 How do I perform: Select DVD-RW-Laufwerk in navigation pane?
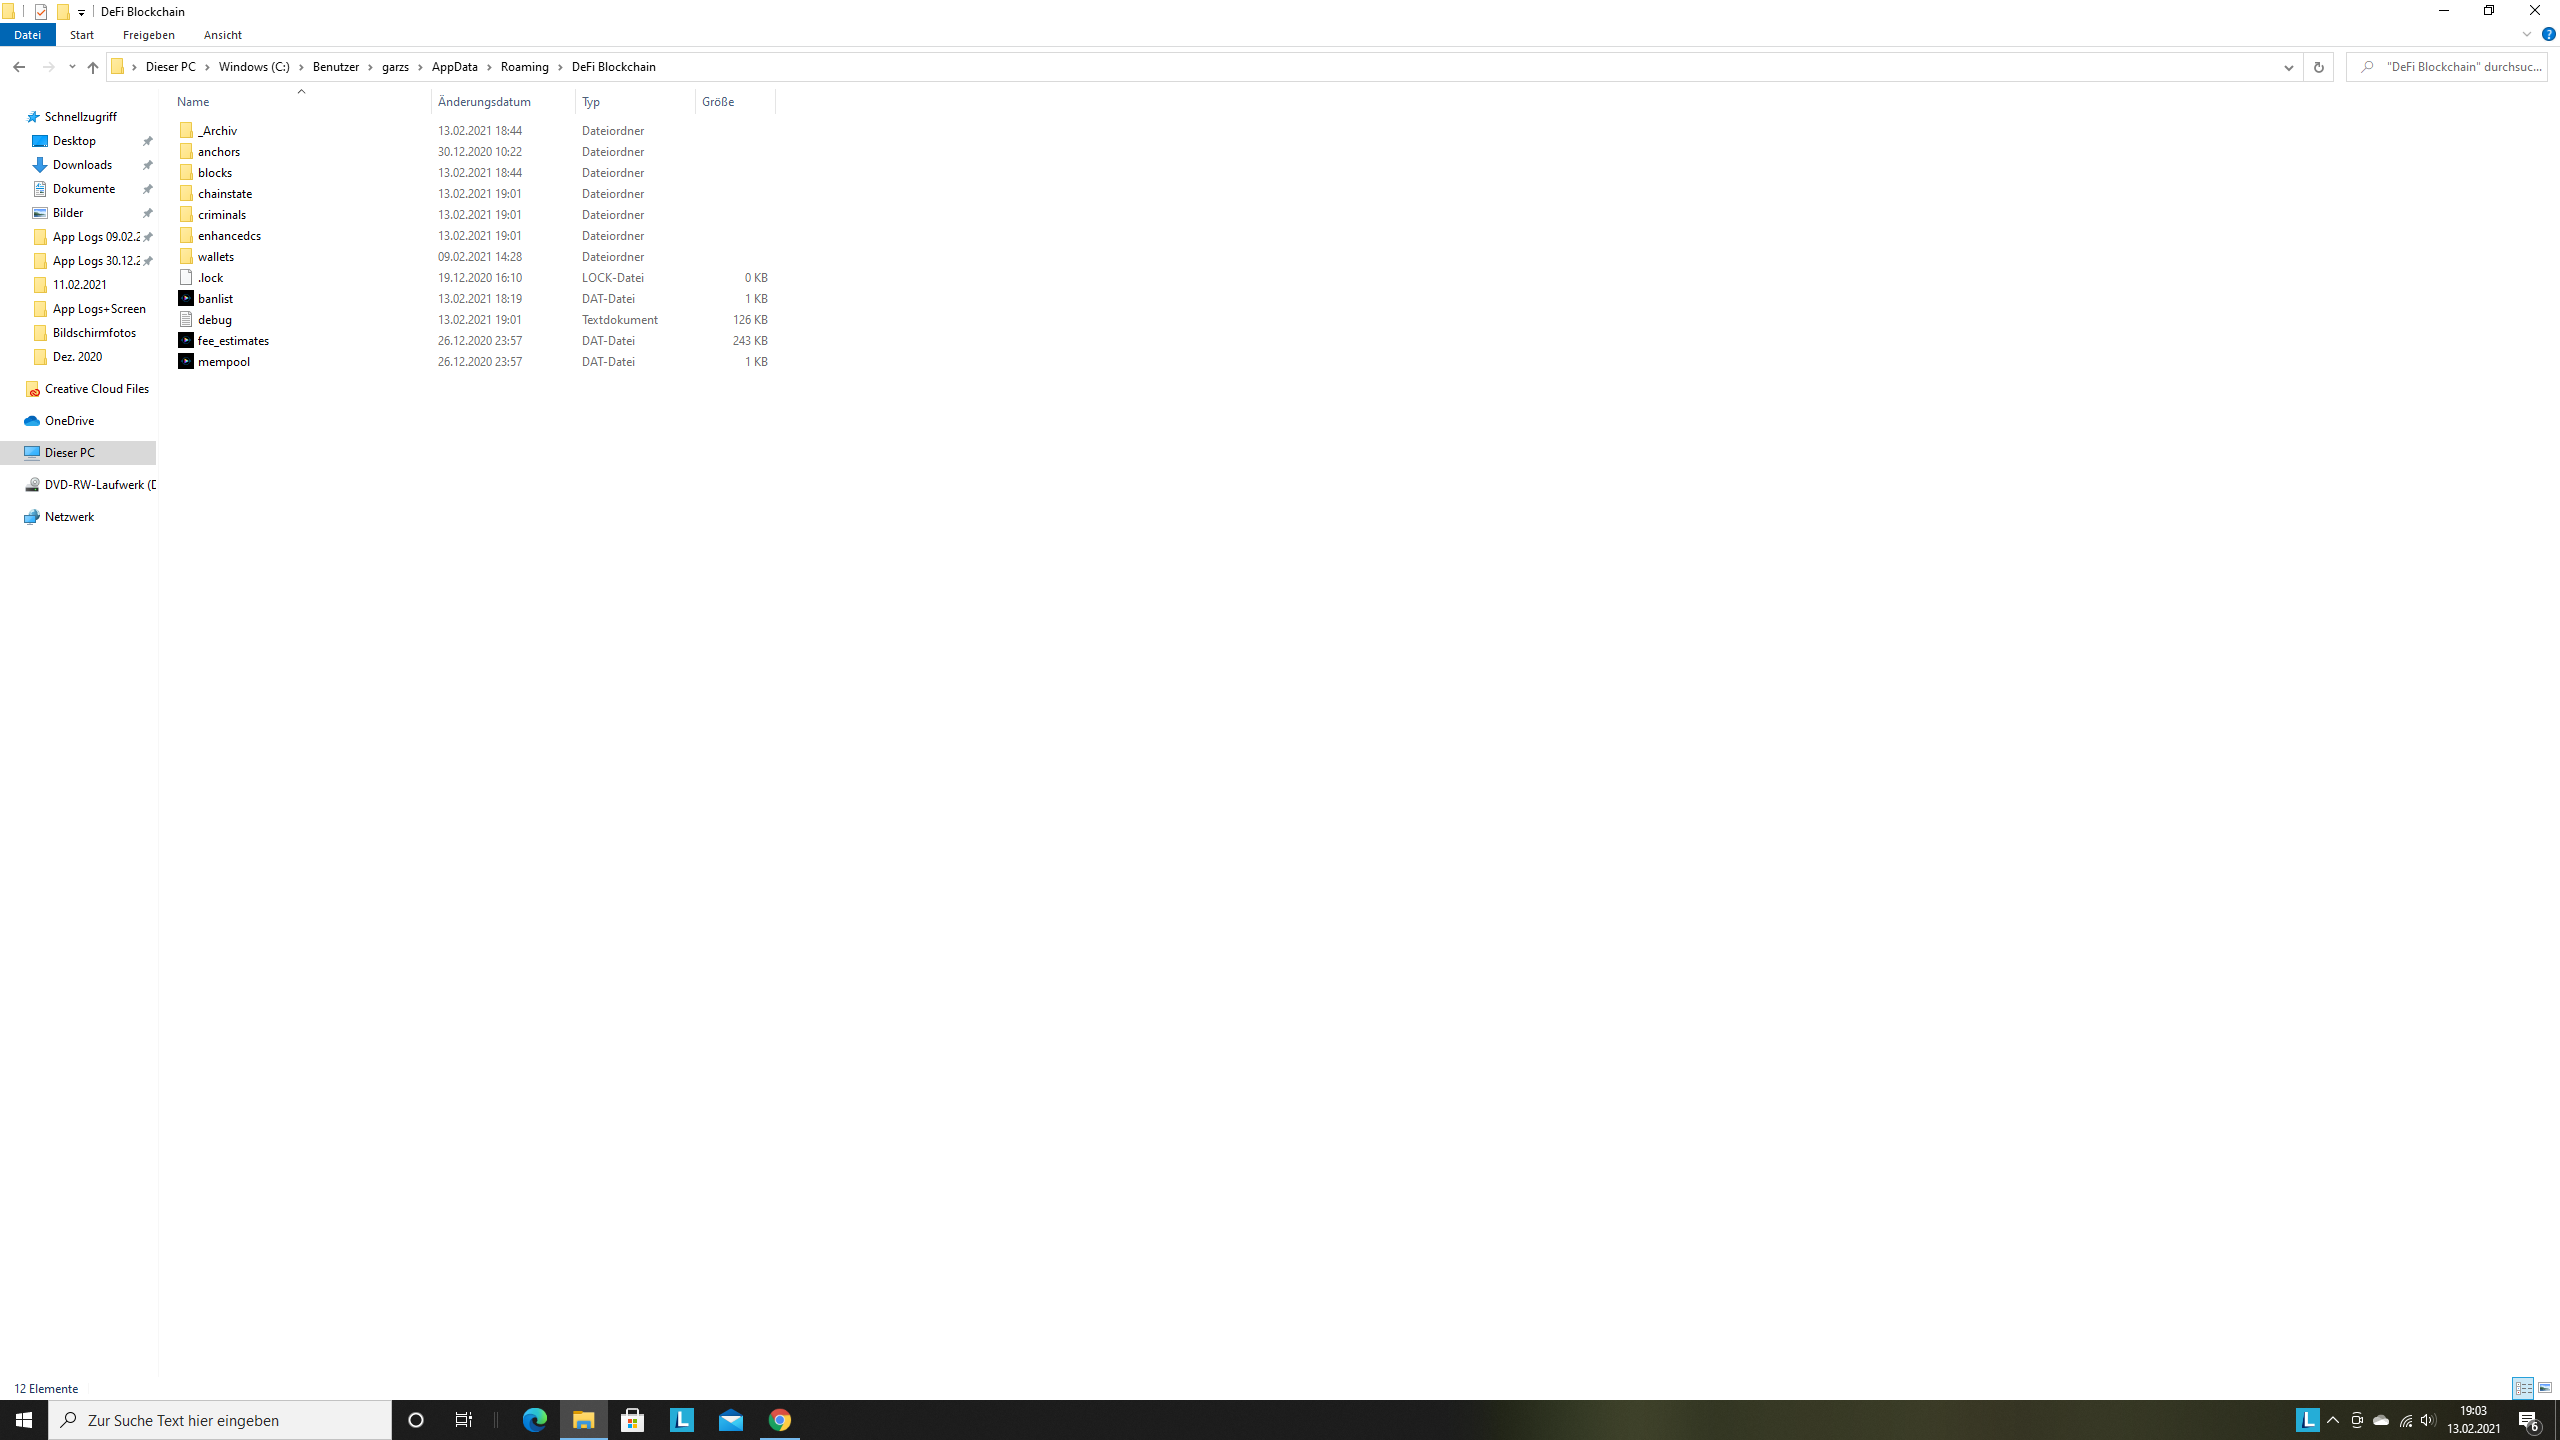click(x=100, y=485)
